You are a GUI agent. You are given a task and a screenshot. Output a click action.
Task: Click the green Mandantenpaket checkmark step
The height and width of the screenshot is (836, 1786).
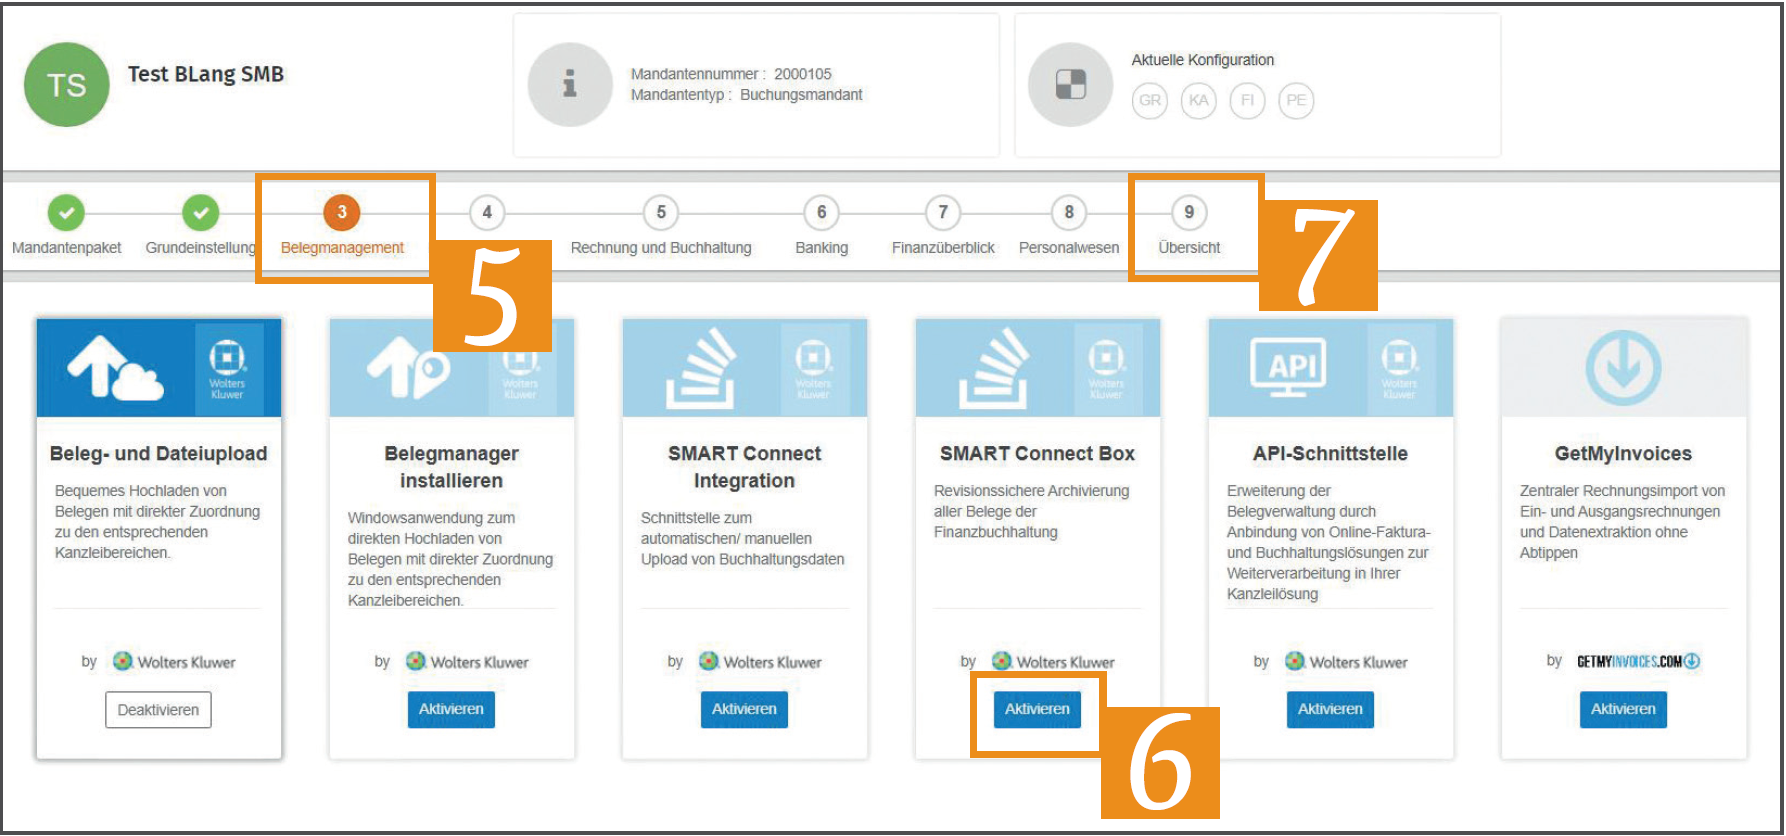tap(66, 212)
